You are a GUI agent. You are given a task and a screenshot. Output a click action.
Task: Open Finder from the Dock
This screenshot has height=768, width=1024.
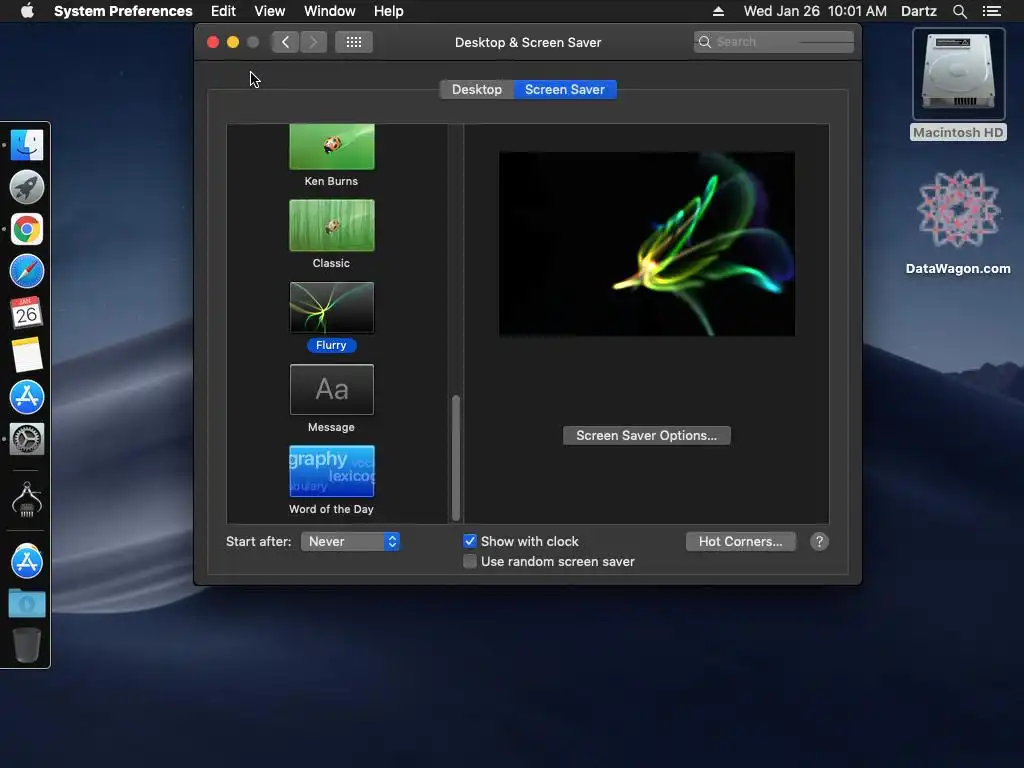click(27, 145)
